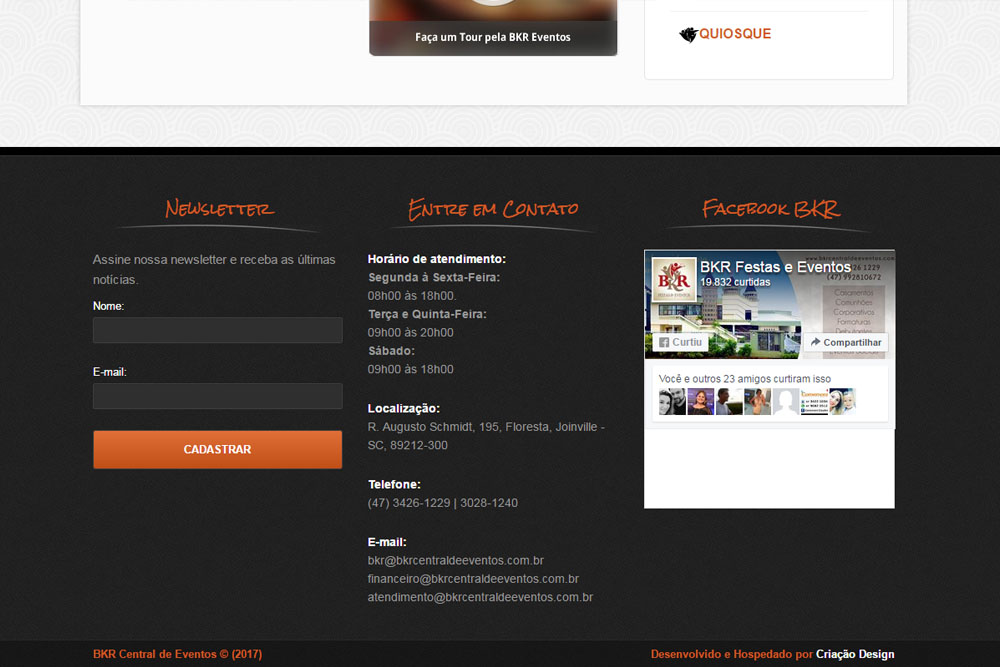This screenshot has width=1000, height=667.
Task: Click 'Localização:' label
Action: coord(404,409)
